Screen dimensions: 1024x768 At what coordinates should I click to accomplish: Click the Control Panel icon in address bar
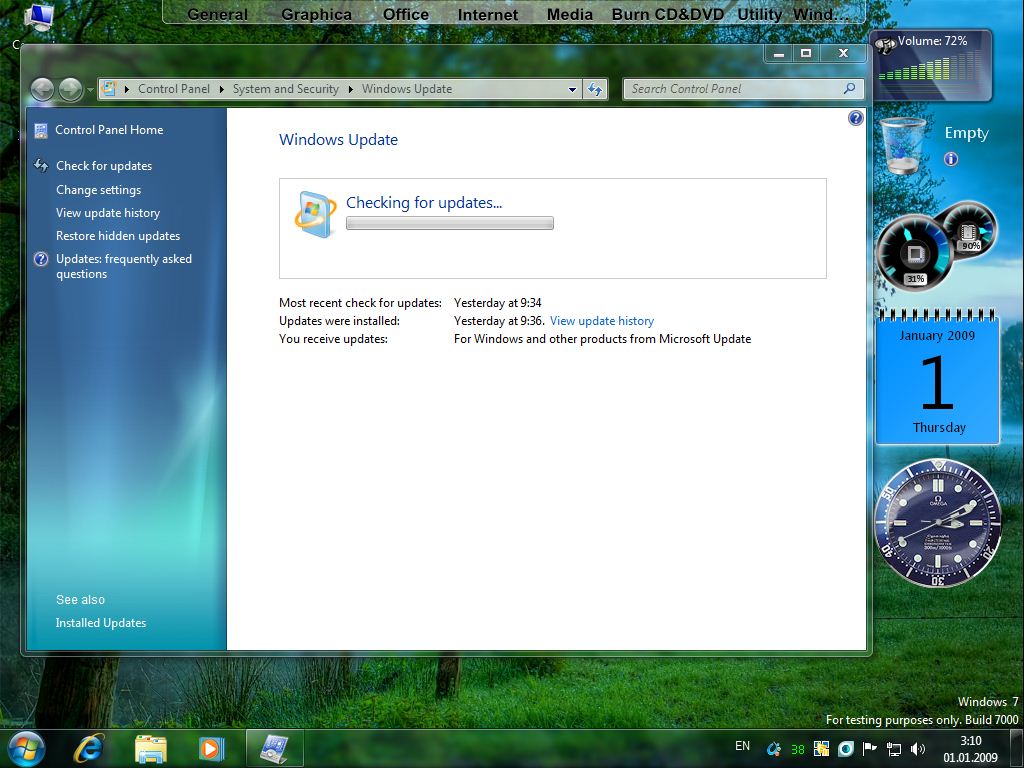[109, 89]
